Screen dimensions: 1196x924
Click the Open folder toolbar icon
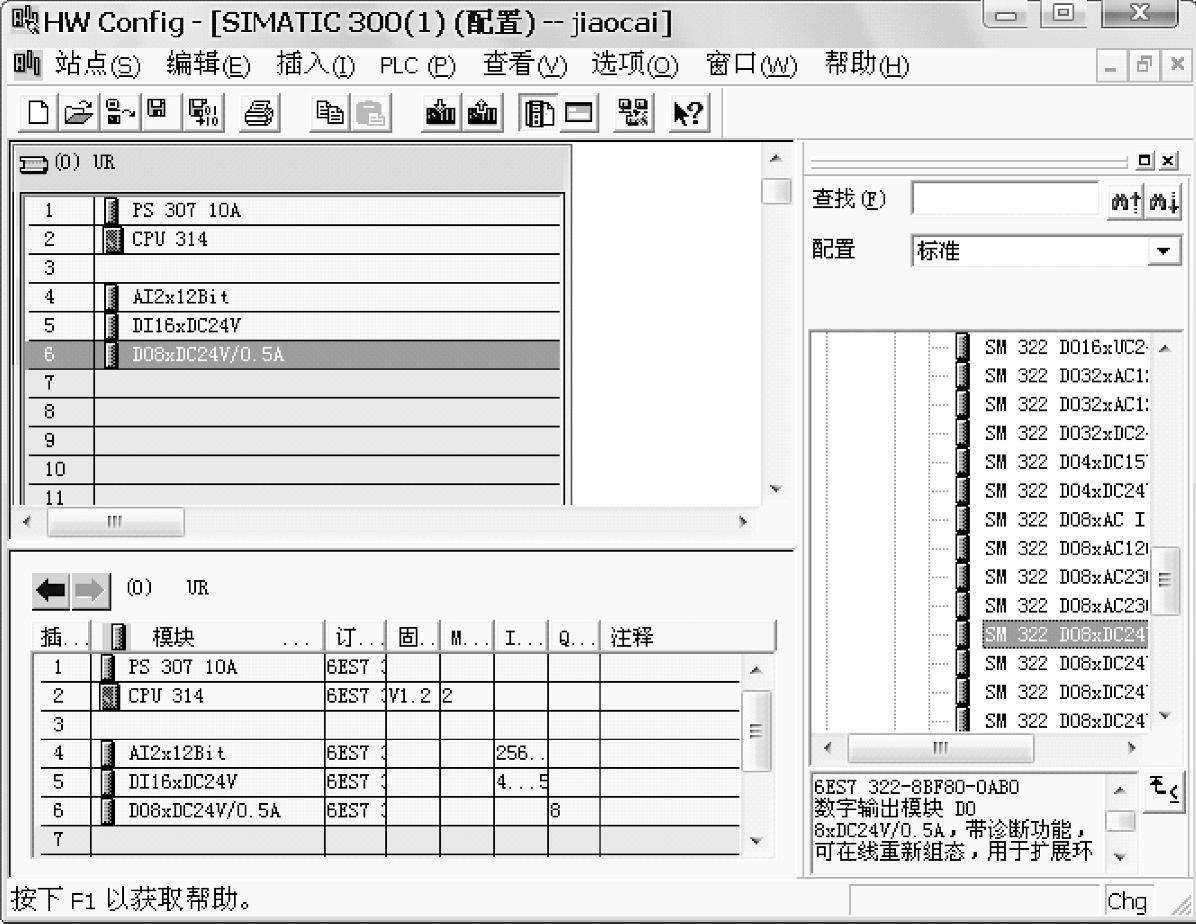(x=79, y=112)
